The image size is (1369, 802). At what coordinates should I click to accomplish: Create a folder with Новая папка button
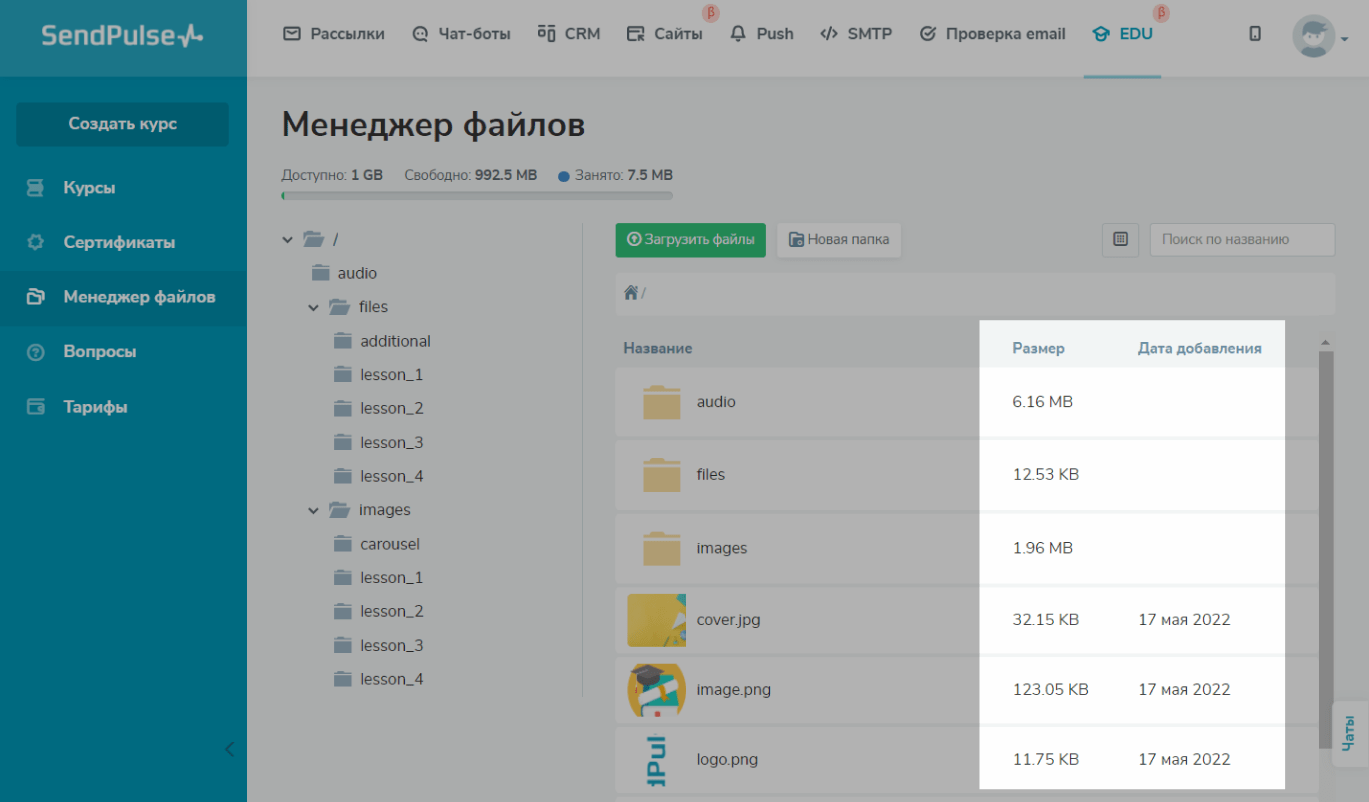point(839,240)
